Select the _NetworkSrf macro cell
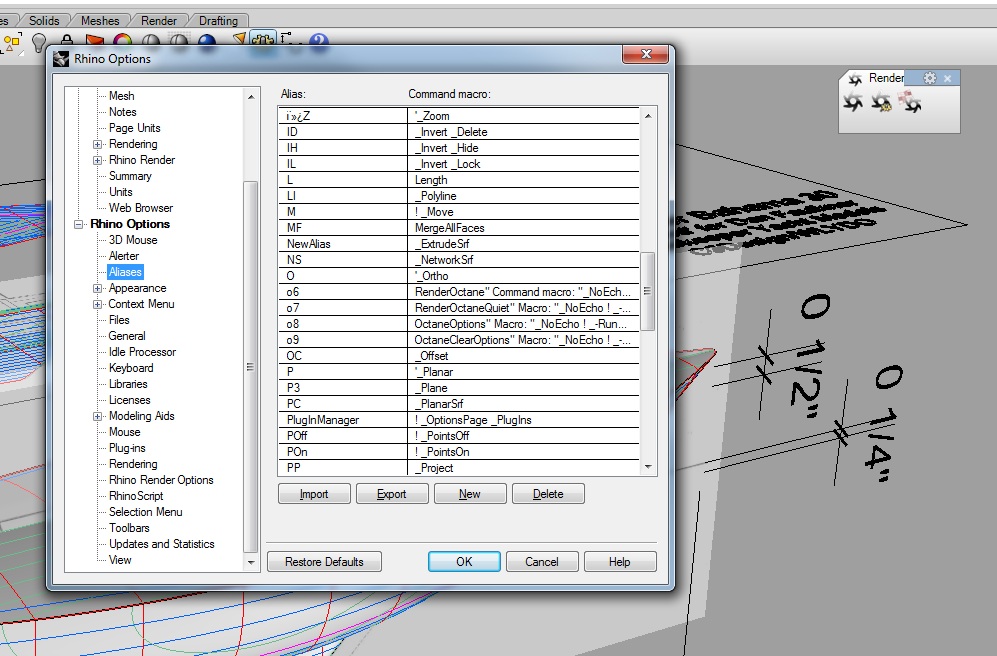This screenshot has width=997, height=656. [x=523, y=260]
